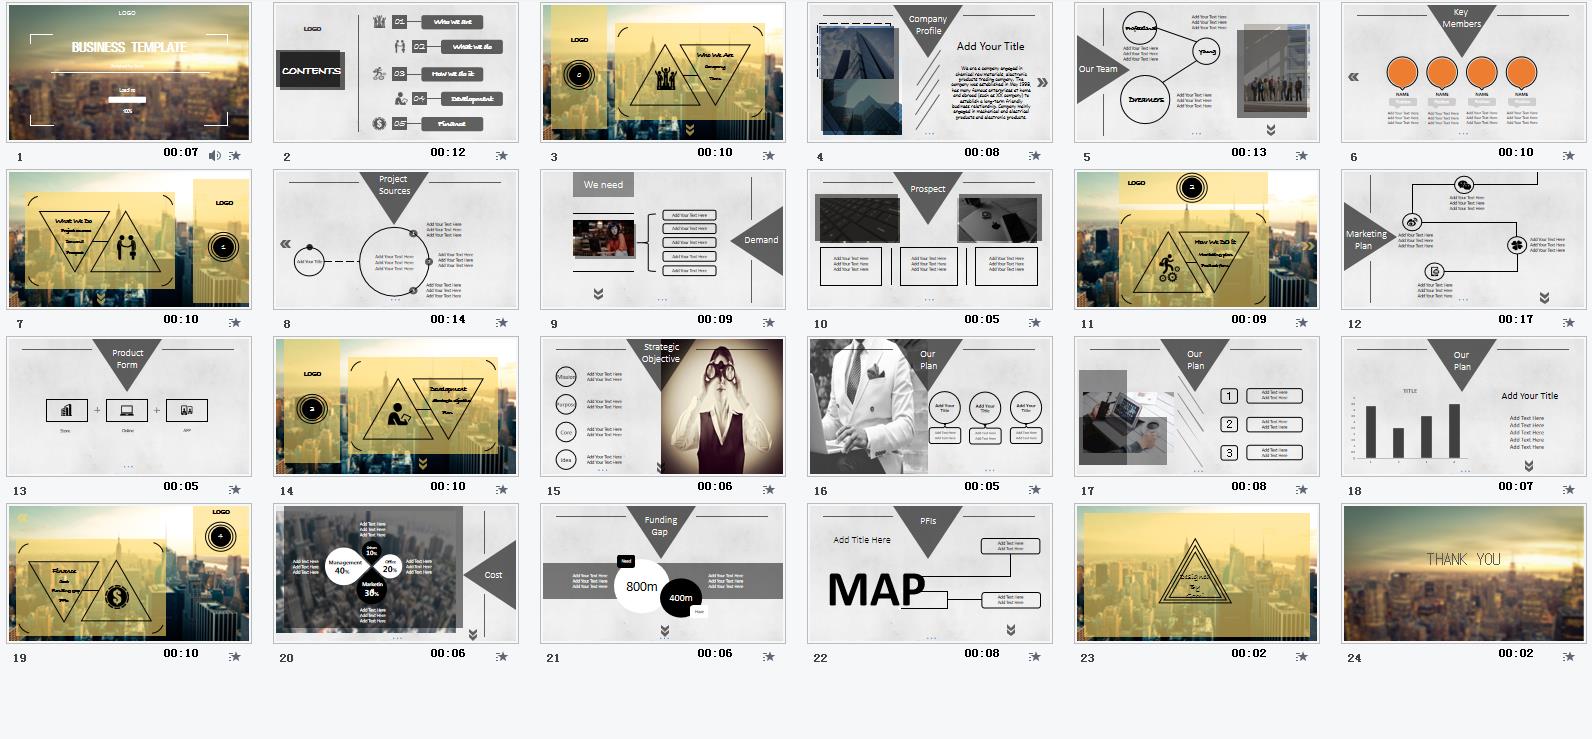Click the transition star under slide 9
This screenshot has width=1592, height=739.
pyautogui.click(x=769, y=322)
